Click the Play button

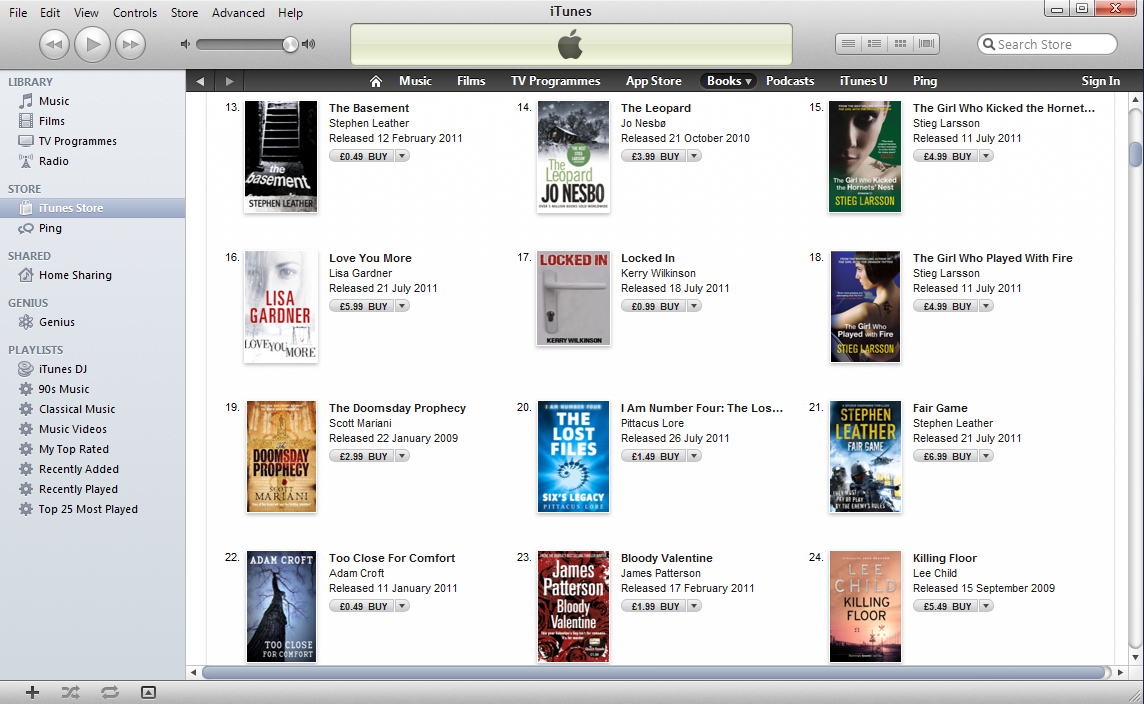[92, 44]
